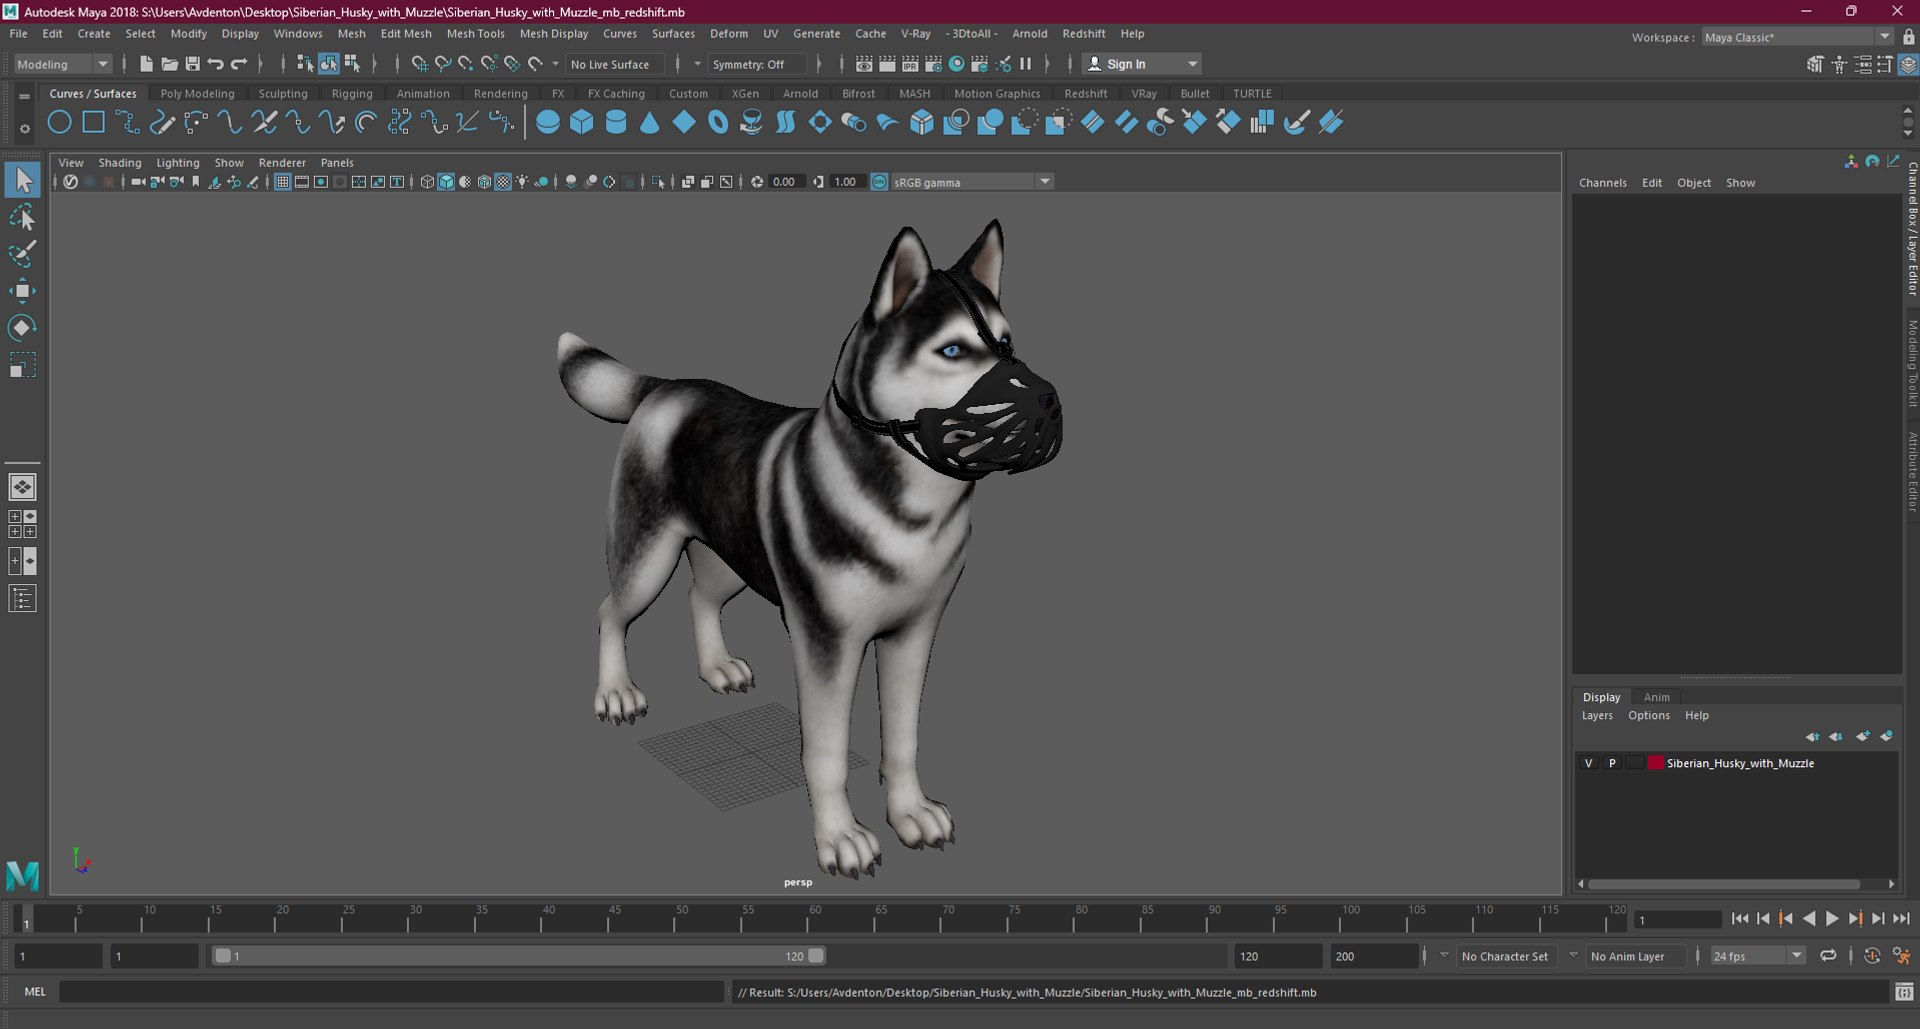Toggle loop playback mode button
The width and height of the screenshot is (1920, 1029).
coord(1828,956)
